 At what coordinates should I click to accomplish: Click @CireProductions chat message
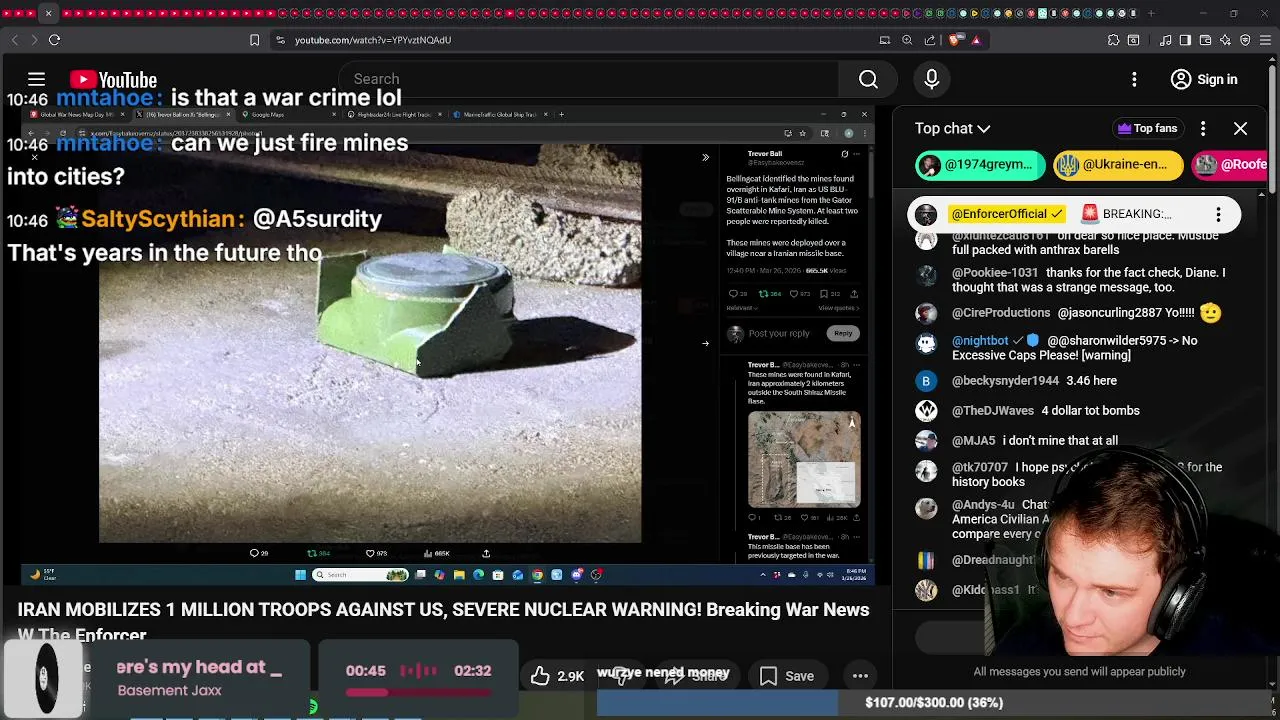pos(1075,313)
